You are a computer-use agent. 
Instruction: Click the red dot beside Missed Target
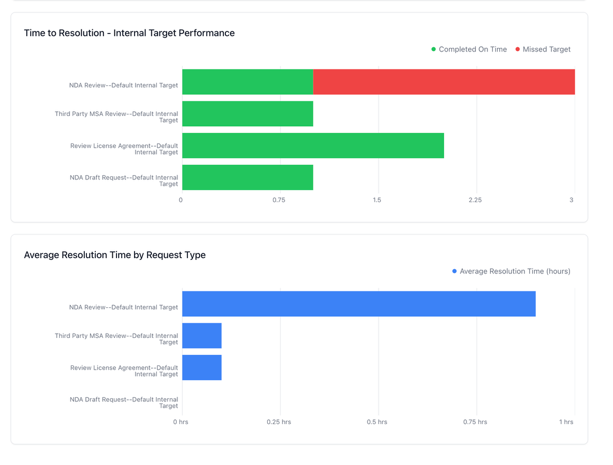pyautogui.click(x=518, y=49)
